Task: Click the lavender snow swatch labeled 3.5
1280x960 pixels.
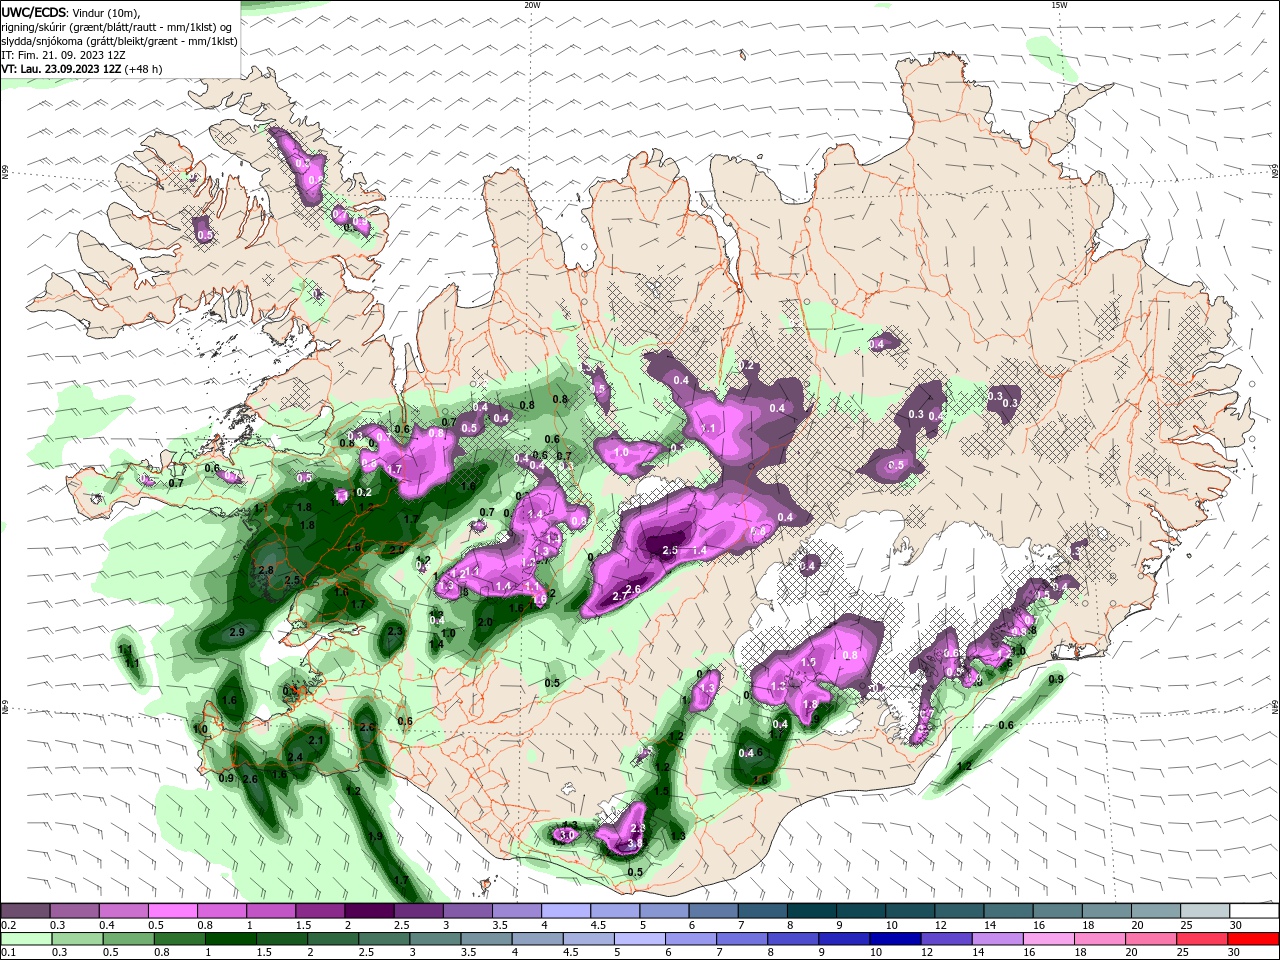Action: [517, 910]
